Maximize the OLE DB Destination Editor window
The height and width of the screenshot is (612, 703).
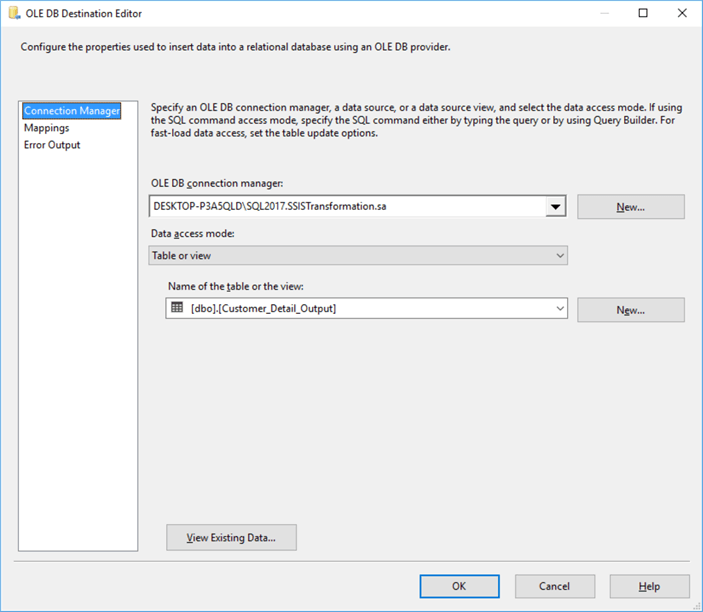pyautogui.click(x=643, y=13)
